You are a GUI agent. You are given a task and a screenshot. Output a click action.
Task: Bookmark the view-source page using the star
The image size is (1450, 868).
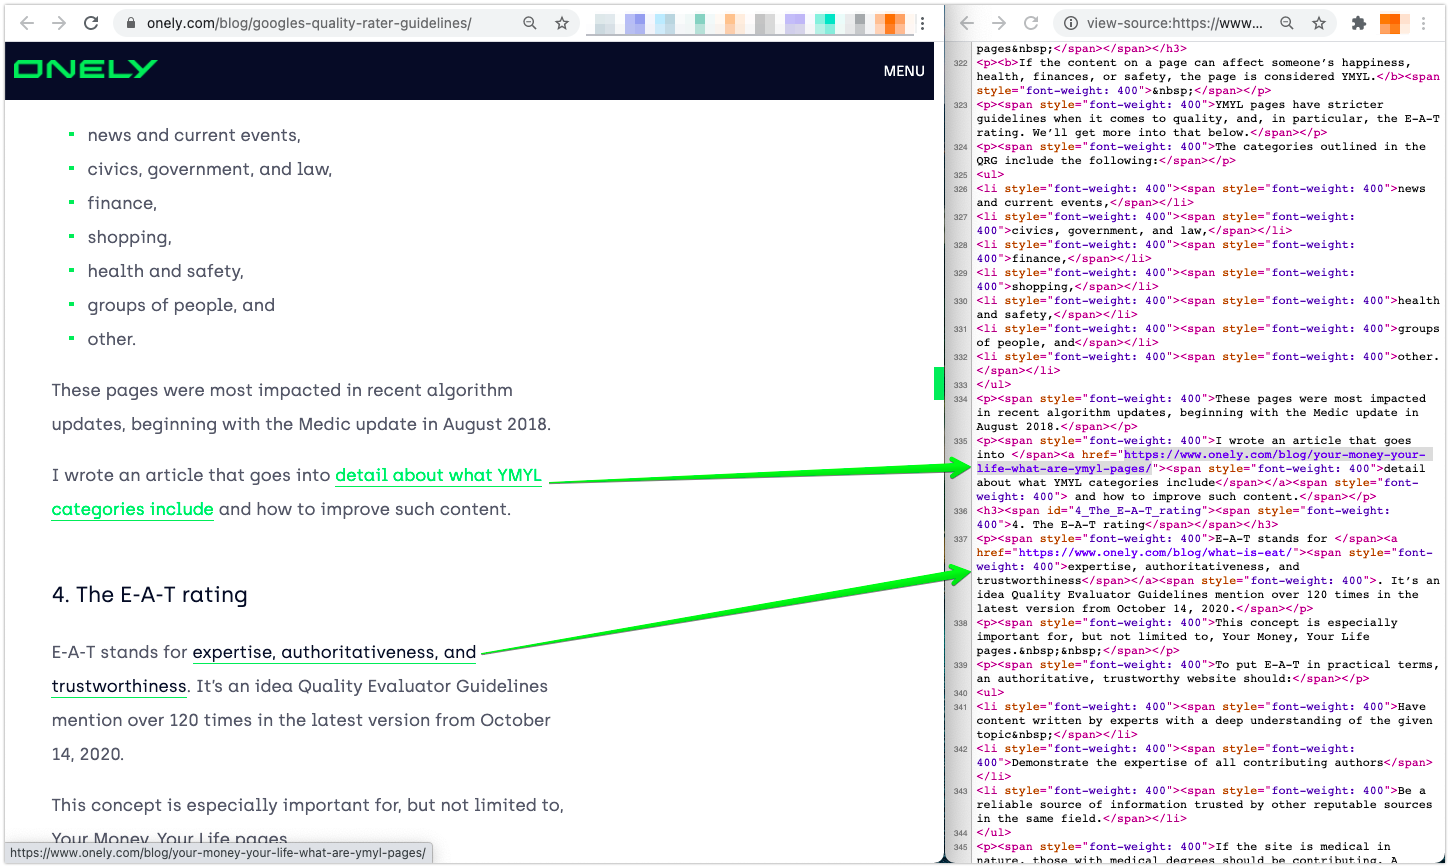point(1319,23)
